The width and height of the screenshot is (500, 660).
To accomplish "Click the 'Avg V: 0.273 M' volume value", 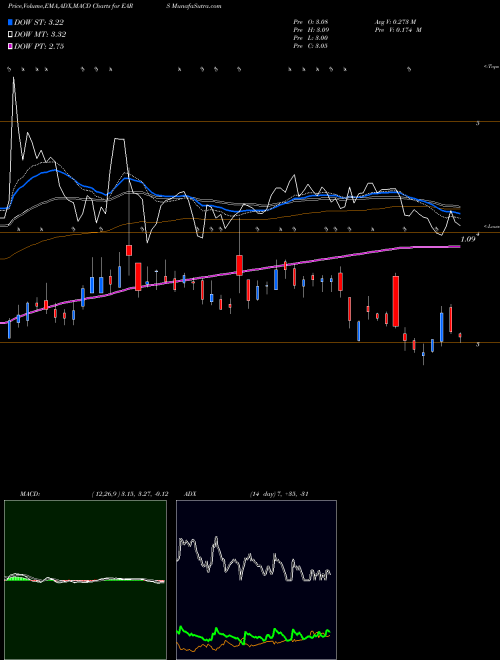I will point(395,22).
